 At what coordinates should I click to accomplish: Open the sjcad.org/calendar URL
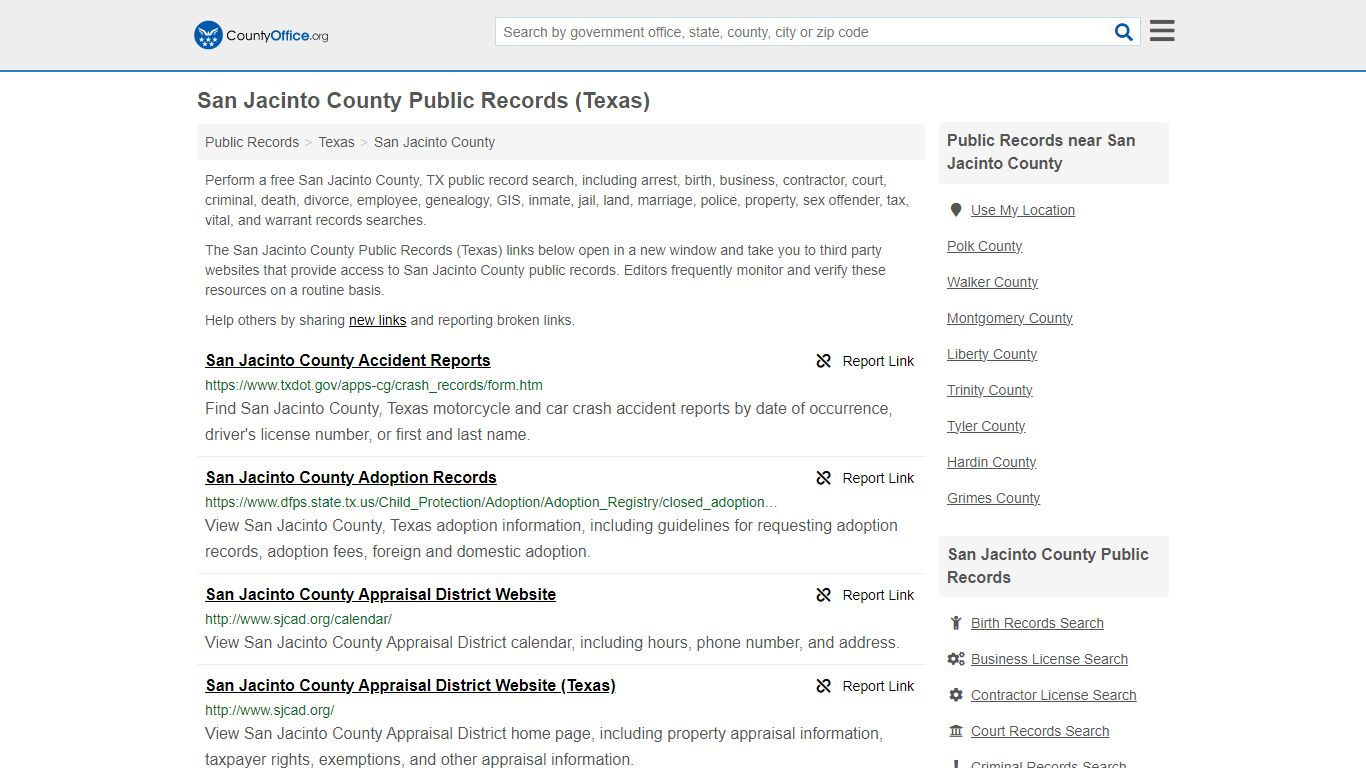[298, 619]
